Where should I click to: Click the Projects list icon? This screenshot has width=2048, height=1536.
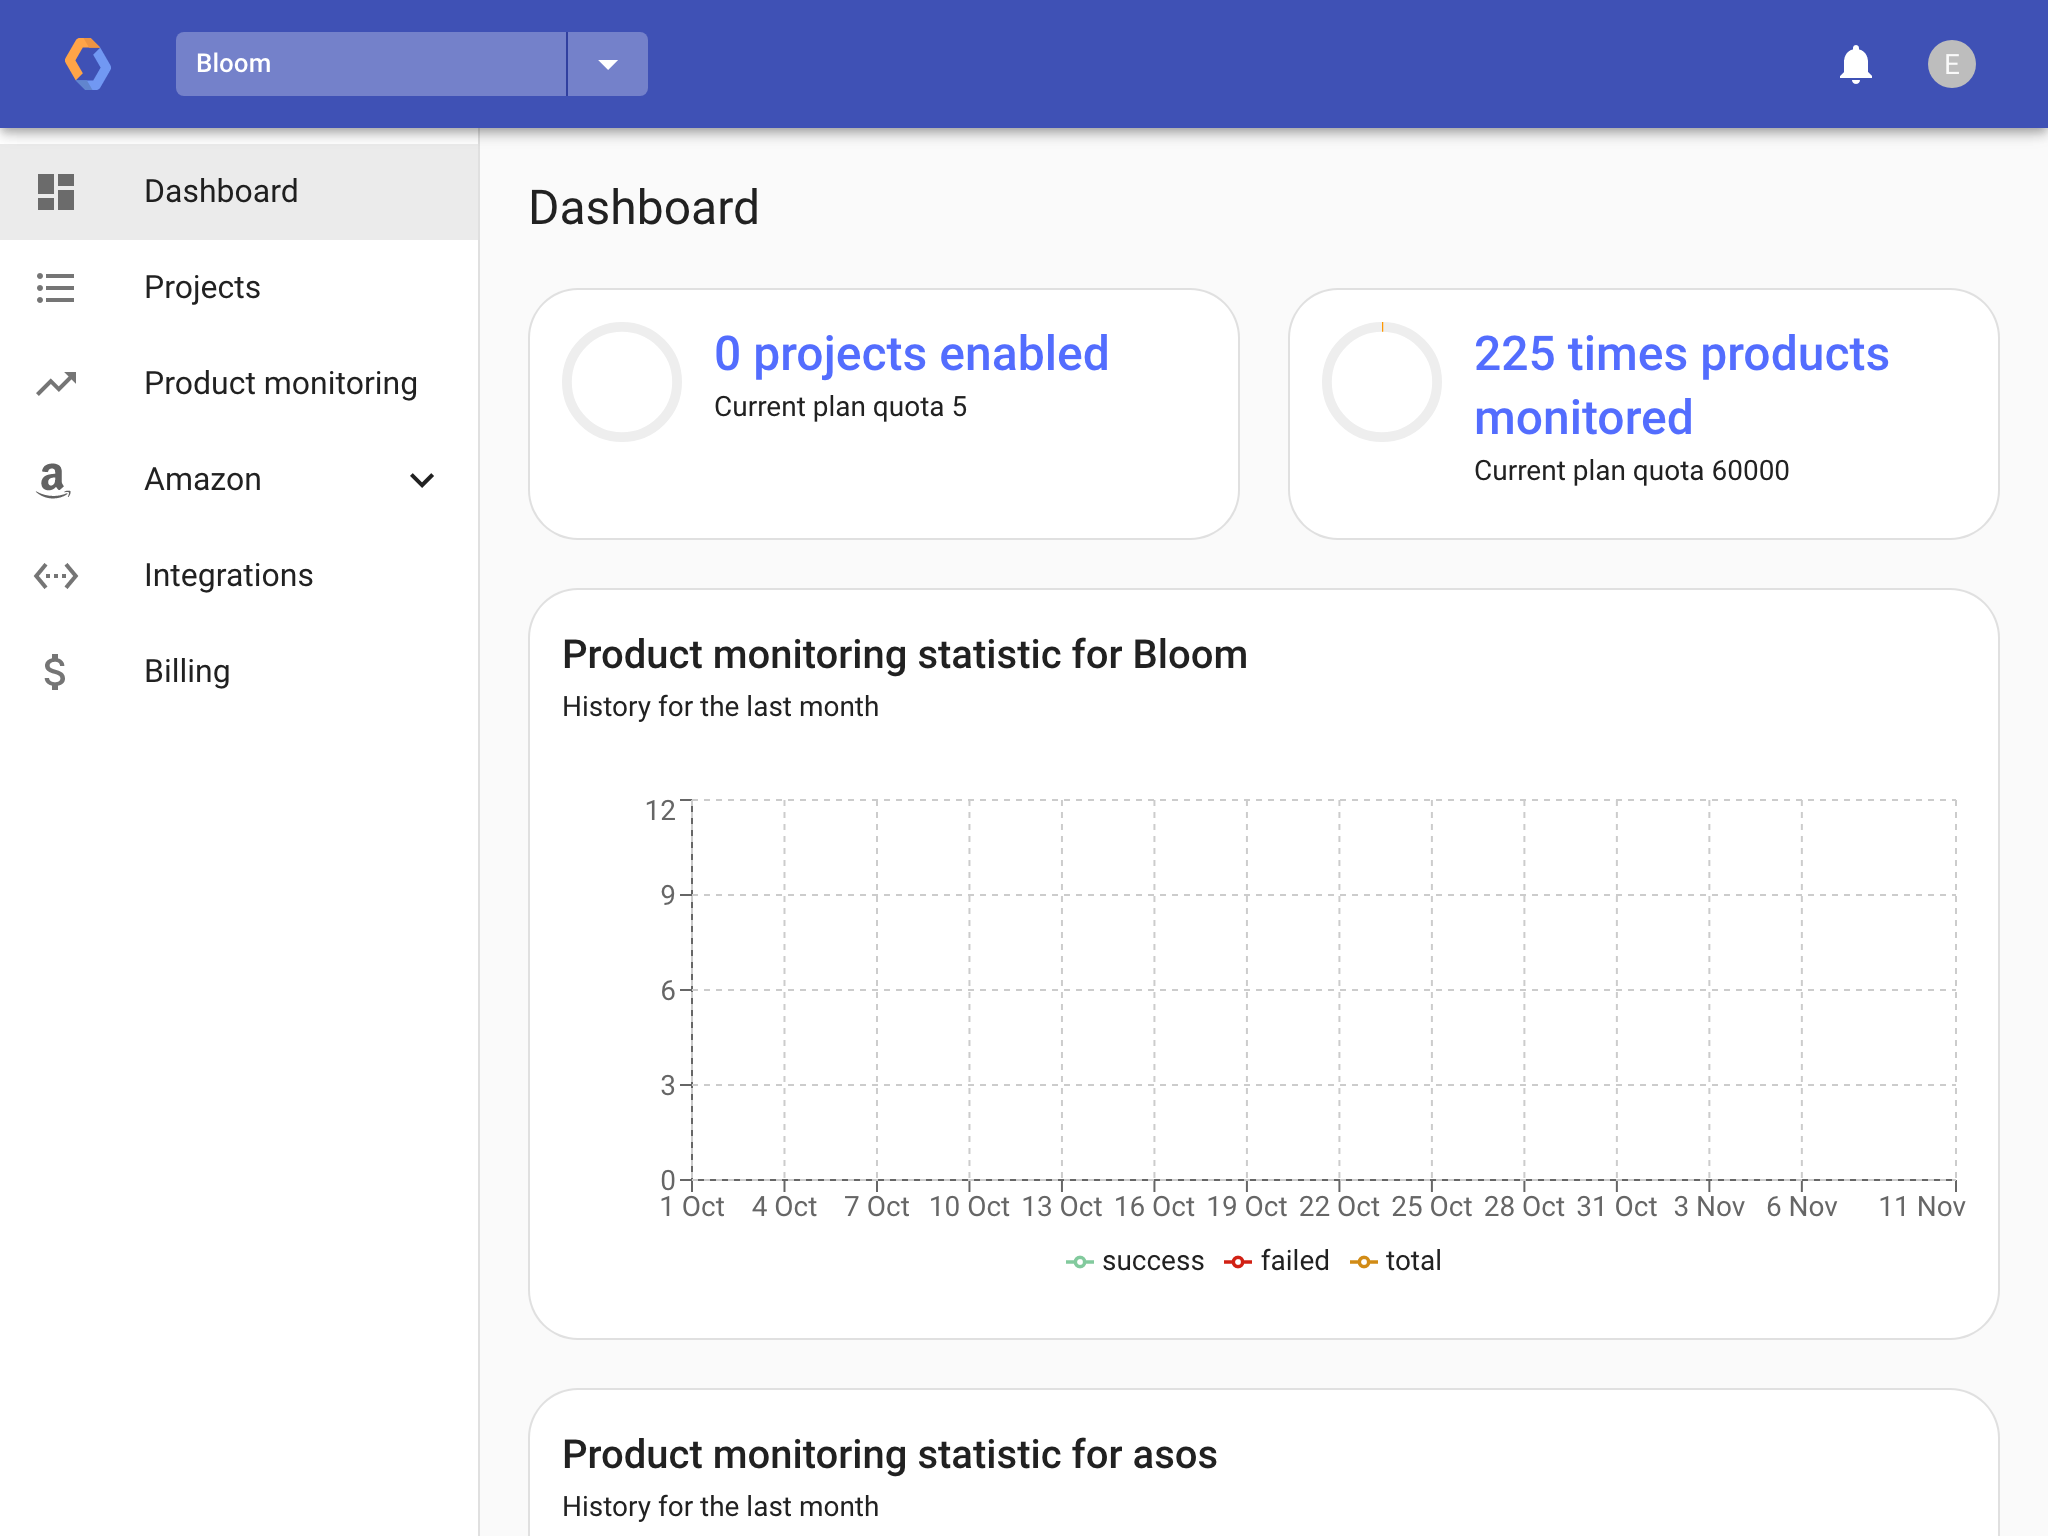[56, 287]
